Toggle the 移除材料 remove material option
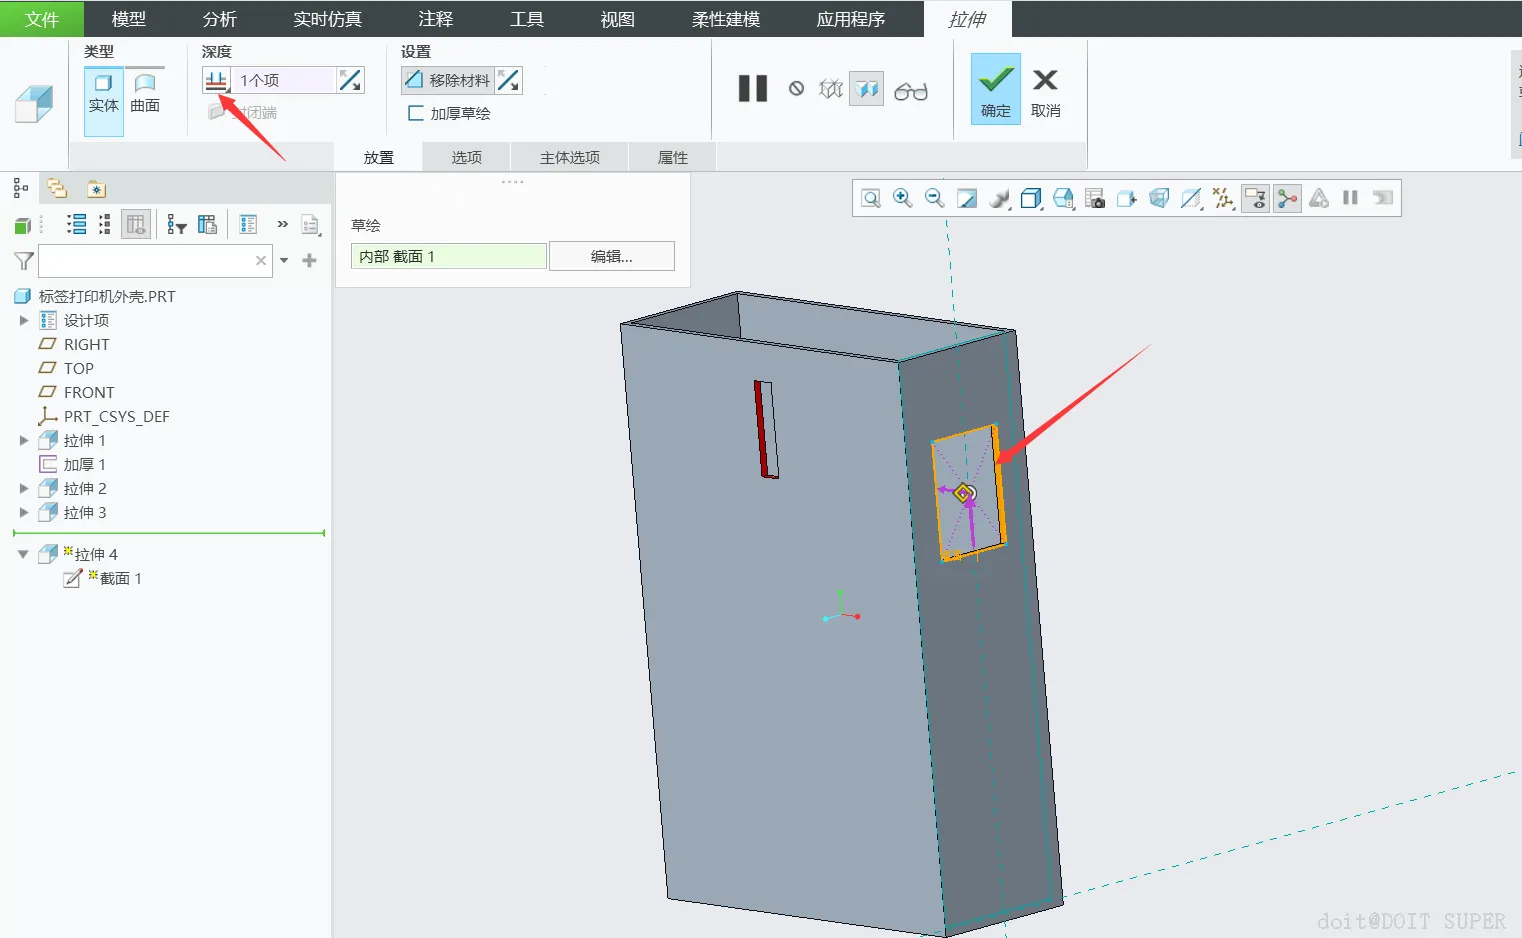The image size is (1522, 938). (x=448, y=80)
